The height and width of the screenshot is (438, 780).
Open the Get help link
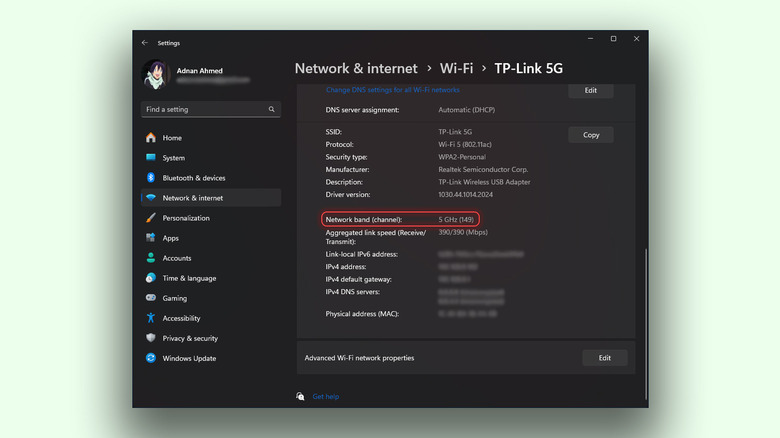(x=326, y=396)
